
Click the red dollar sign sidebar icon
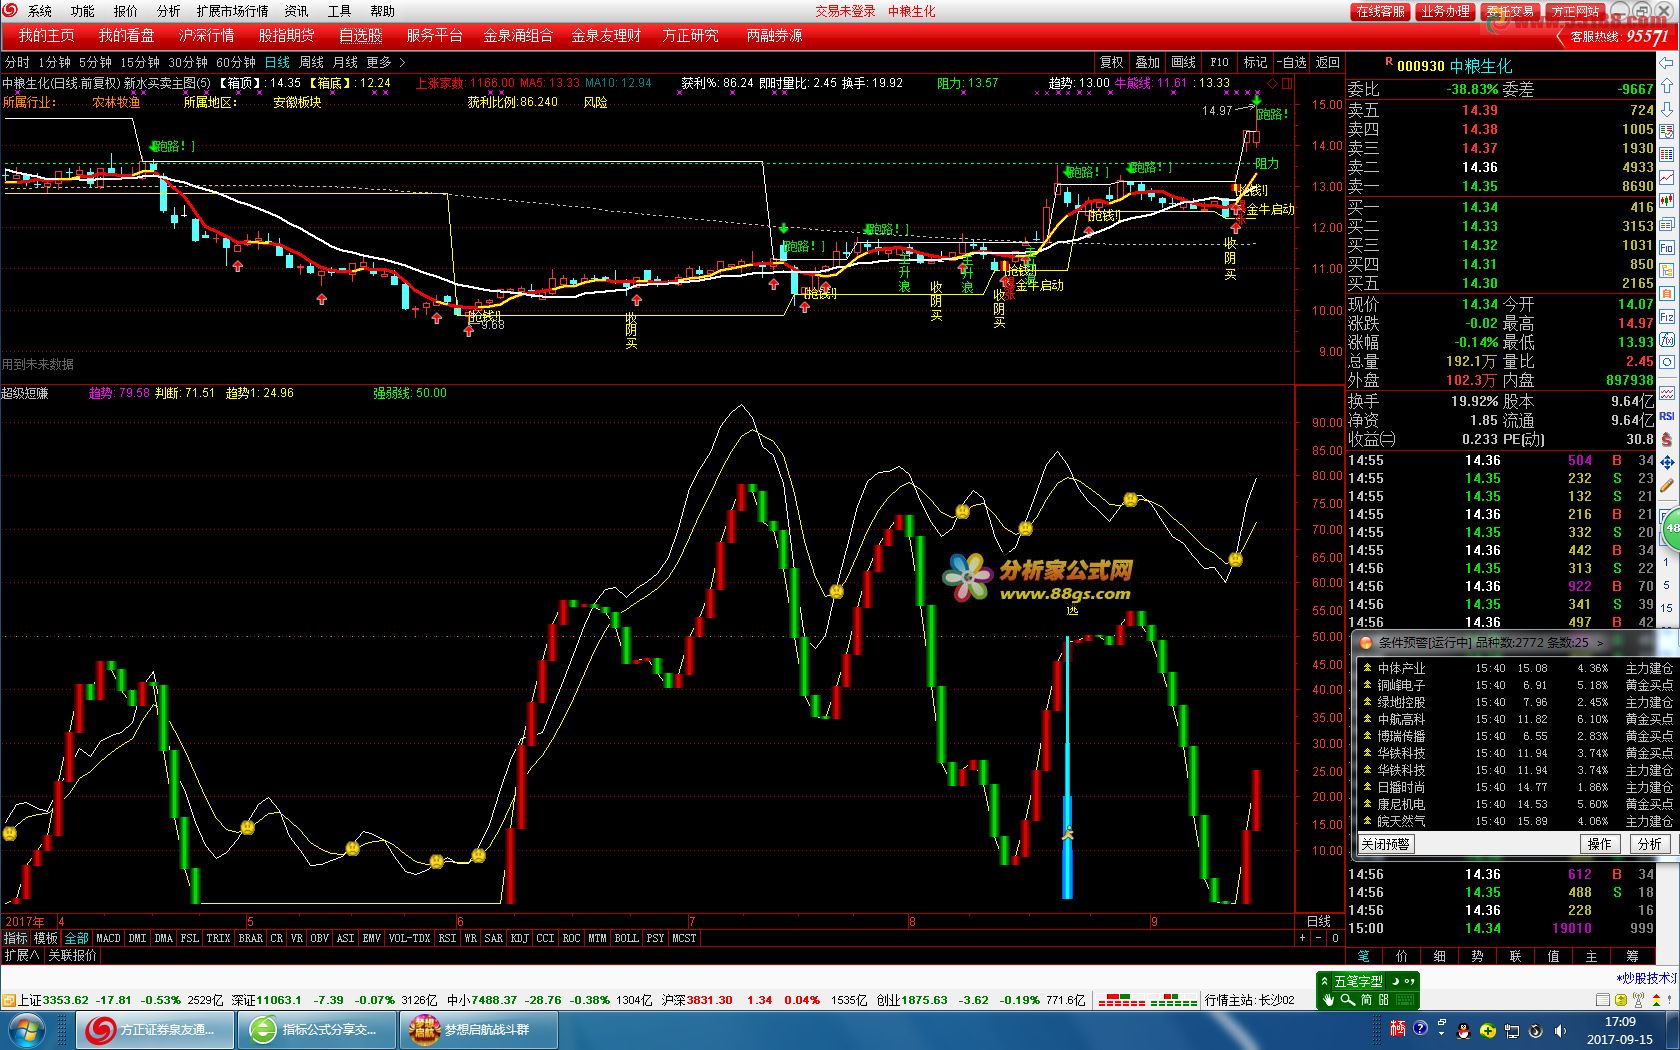(1667, 438)
